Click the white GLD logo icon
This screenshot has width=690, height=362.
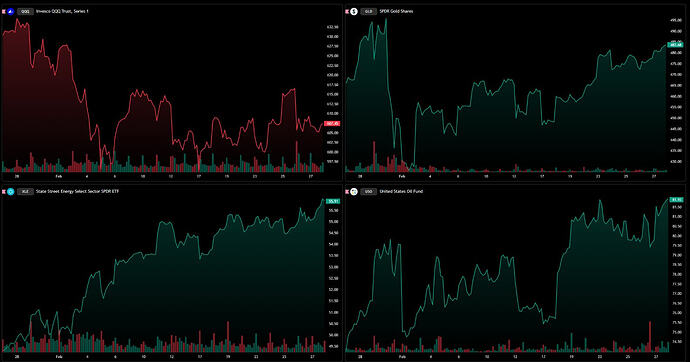[354, 11]
